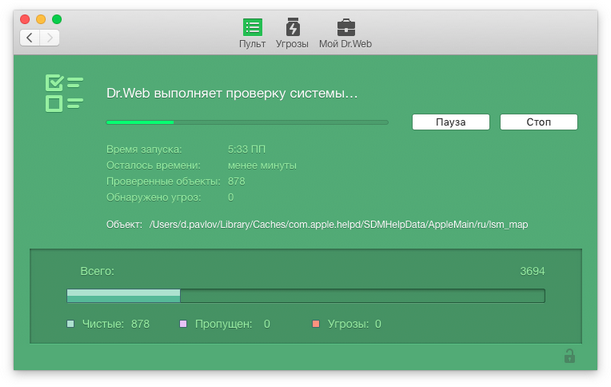Click the 'Осталось времени:' label
The image size is (611, 387).
pos(154,166)
